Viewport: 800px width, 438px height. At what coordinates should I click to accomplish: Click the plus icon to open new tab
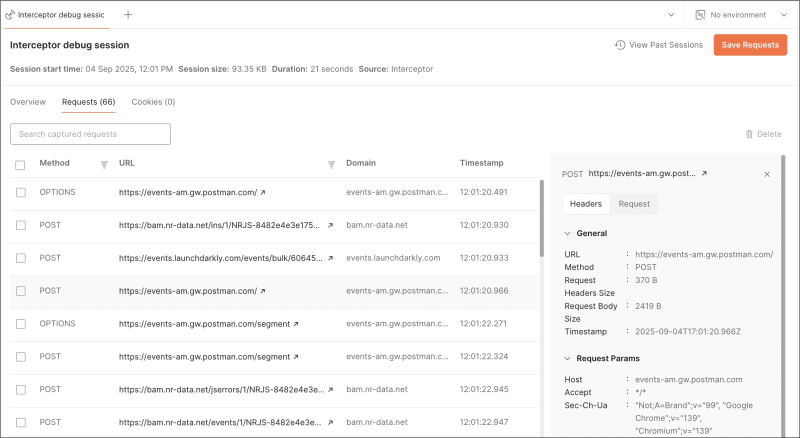[x=128, y=15]
